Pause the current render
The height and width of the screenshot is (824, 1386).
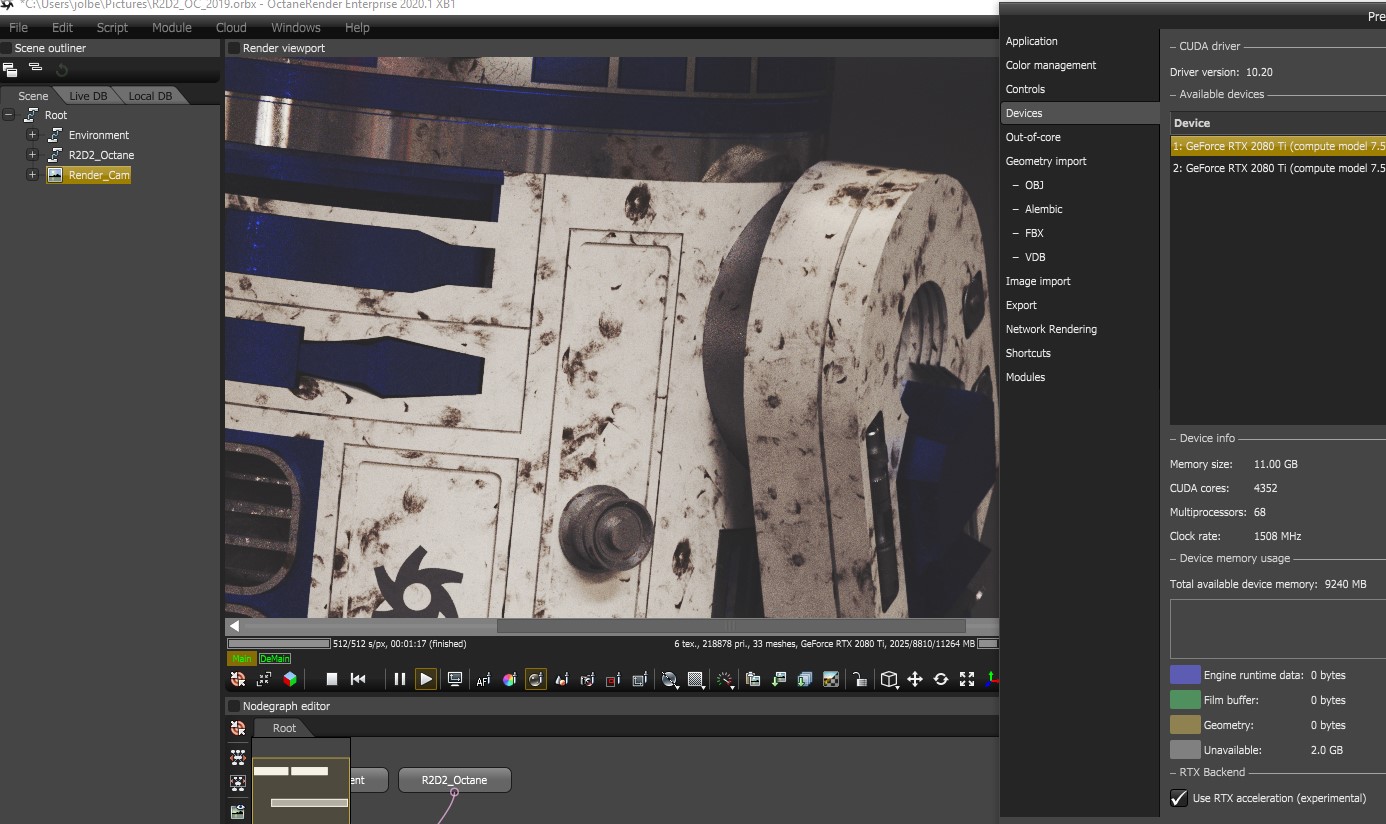(x=400, y=679)
